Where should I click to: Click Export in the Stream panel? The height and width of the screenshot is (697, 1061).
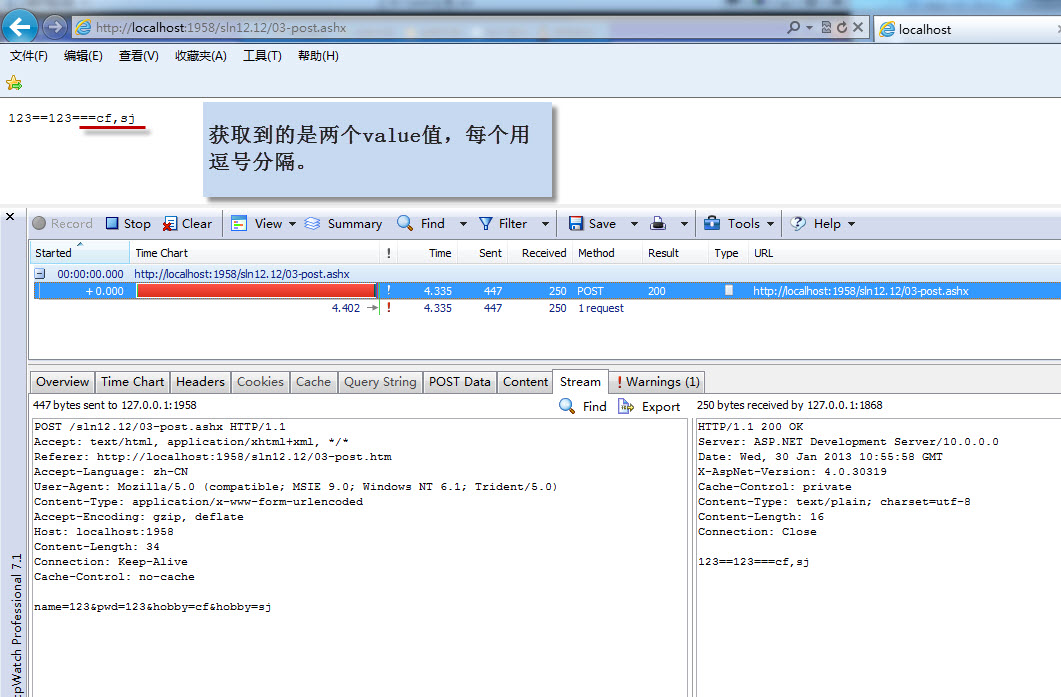[649, 406]
